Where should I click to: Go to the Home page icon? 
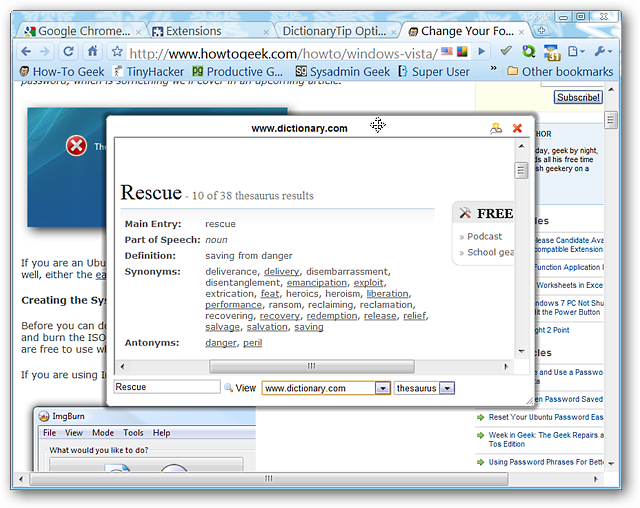point(93,52)
